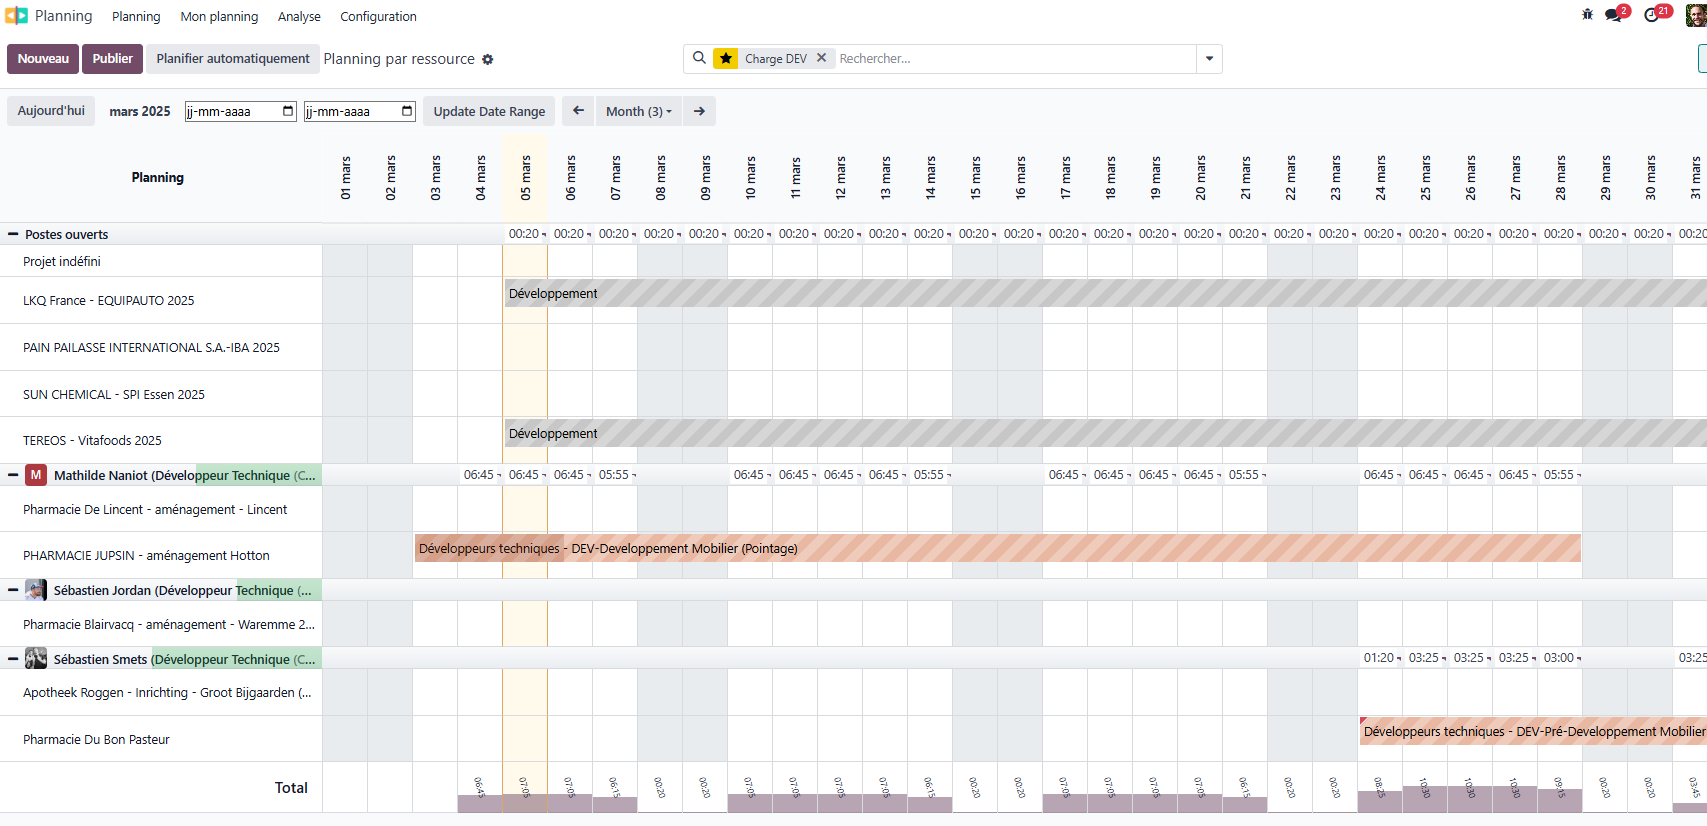
Task: Open Postes ouverts 00:20 hours on 05 mars
Action: tap(525, 234)
